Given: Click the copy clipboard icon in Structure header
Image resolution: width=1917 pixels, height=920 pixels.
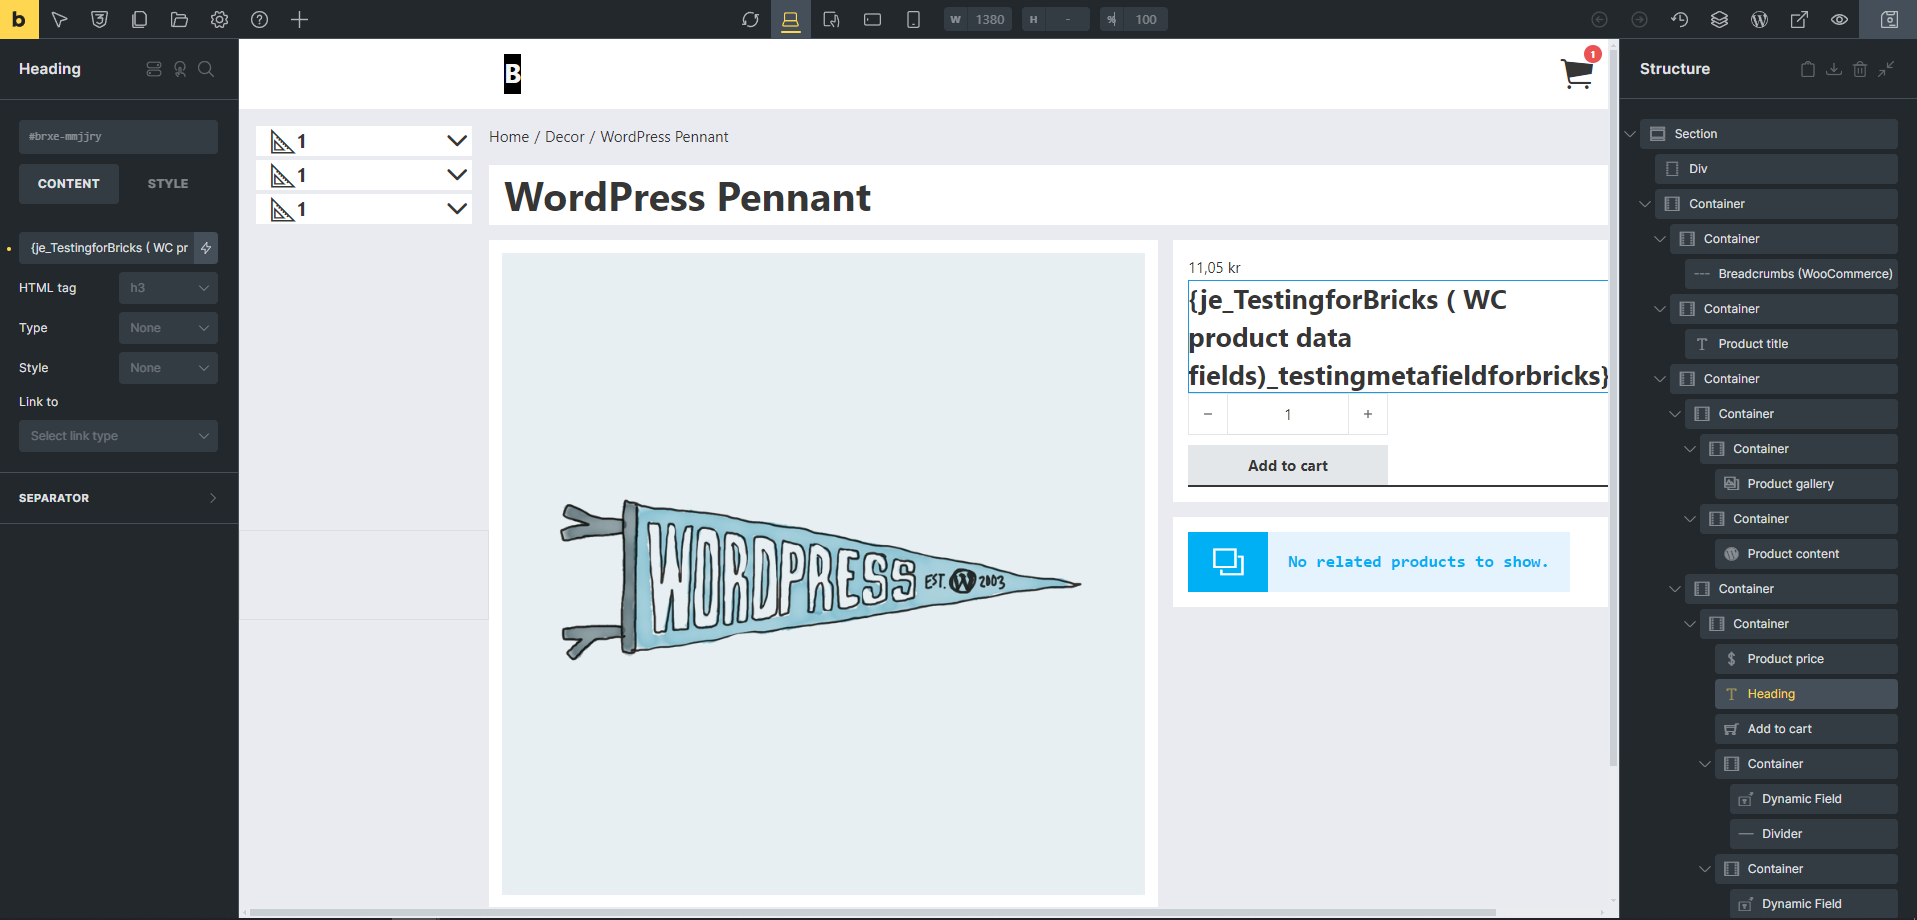Looking at the screenshot, I should click(1808, 69).
